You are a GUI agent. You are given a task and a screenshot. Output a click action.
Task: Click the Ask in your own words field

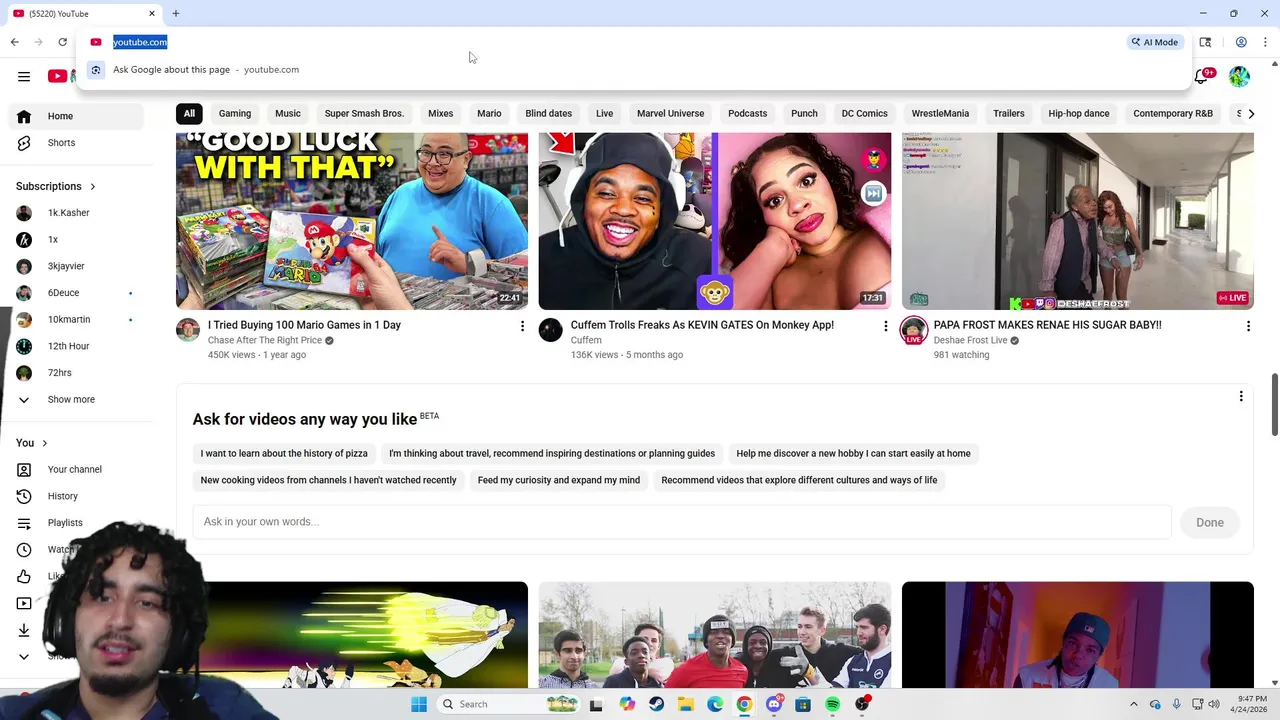click(x=682, y=522)
